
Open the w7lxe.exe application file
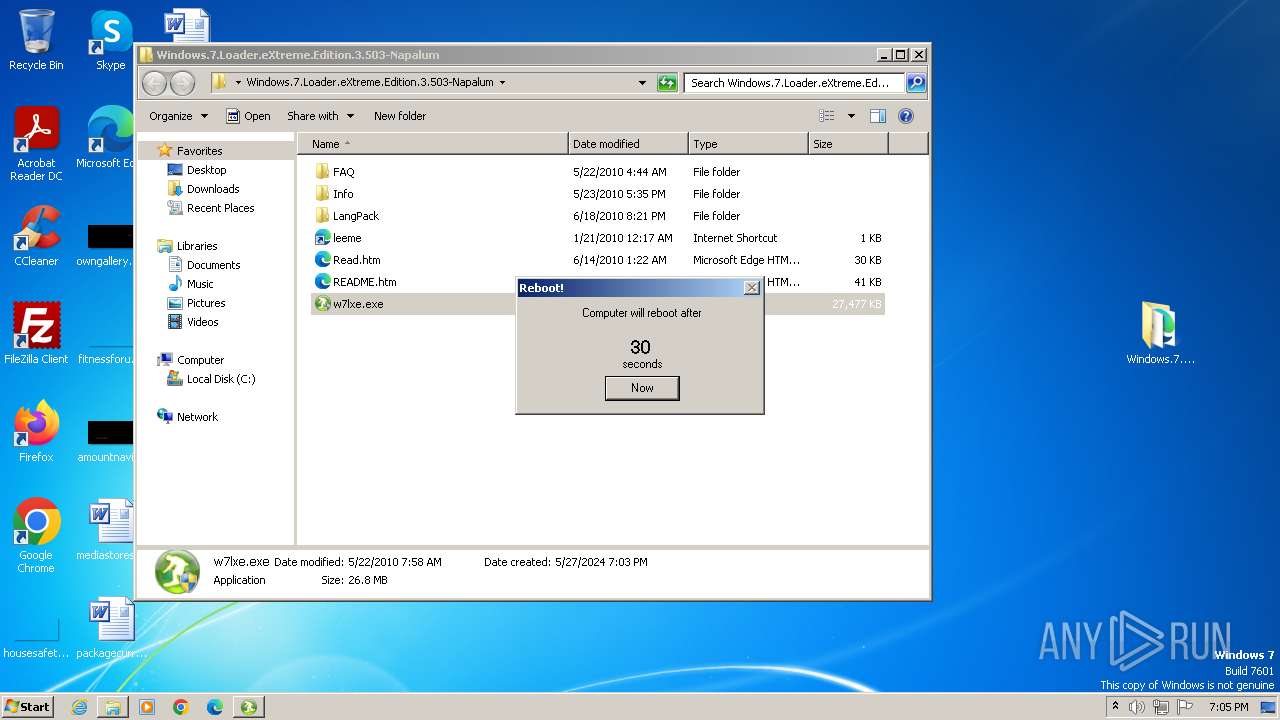357,304
